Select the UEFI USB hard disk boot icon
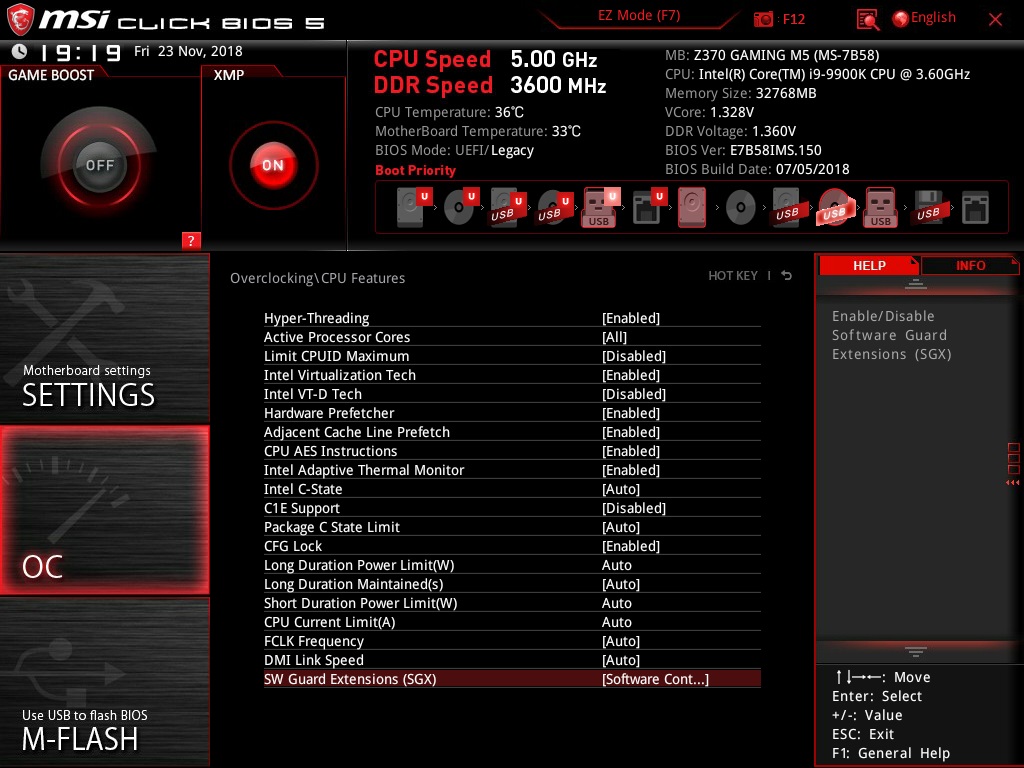This screenshot has width=1024, height=768. click(x=508, y=207)
